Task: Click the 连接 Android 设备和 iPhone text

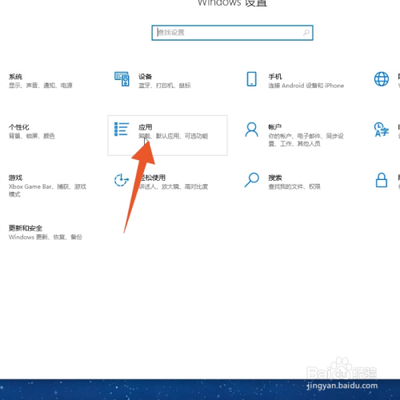Action: pyautogui.click(x=306, y=86)
